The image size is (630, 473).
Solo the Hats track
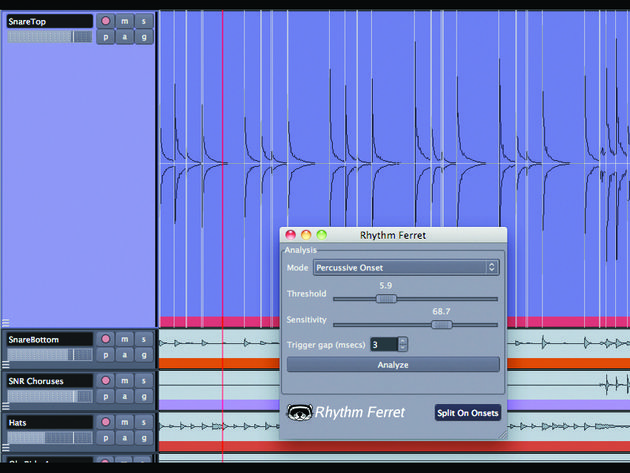click(x=144, y=422)
